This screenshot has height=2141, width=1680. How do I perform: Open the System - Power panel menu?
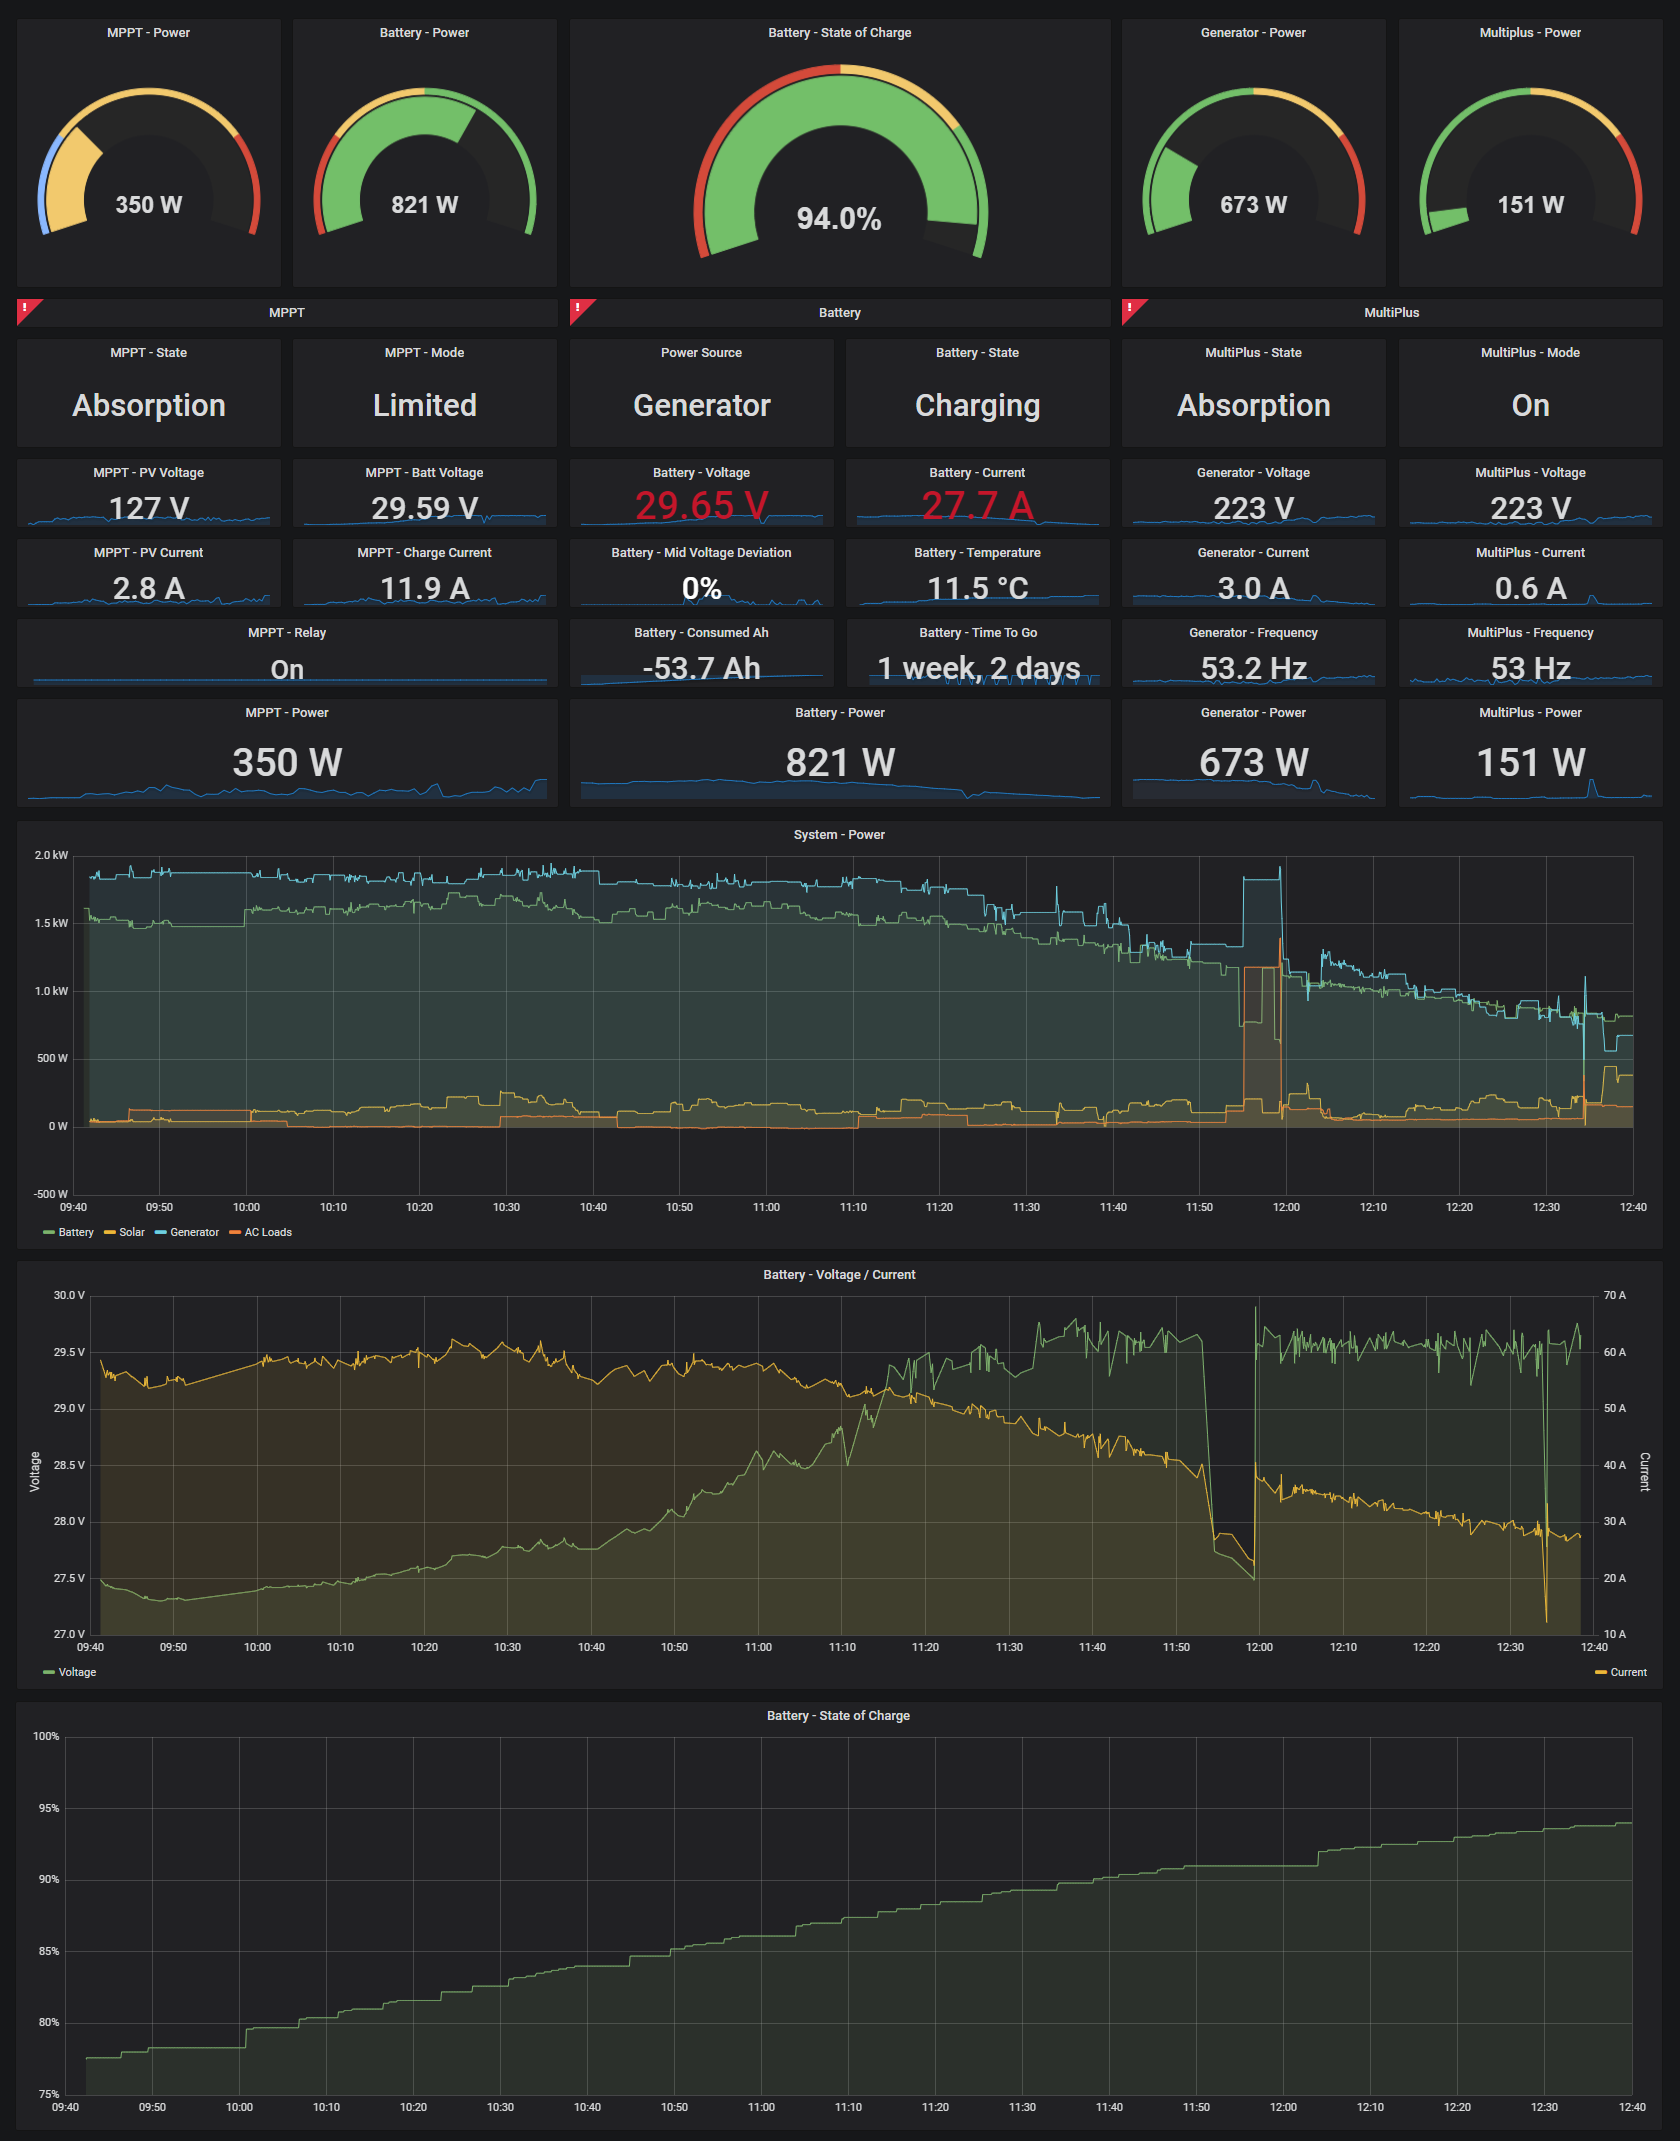840,834
